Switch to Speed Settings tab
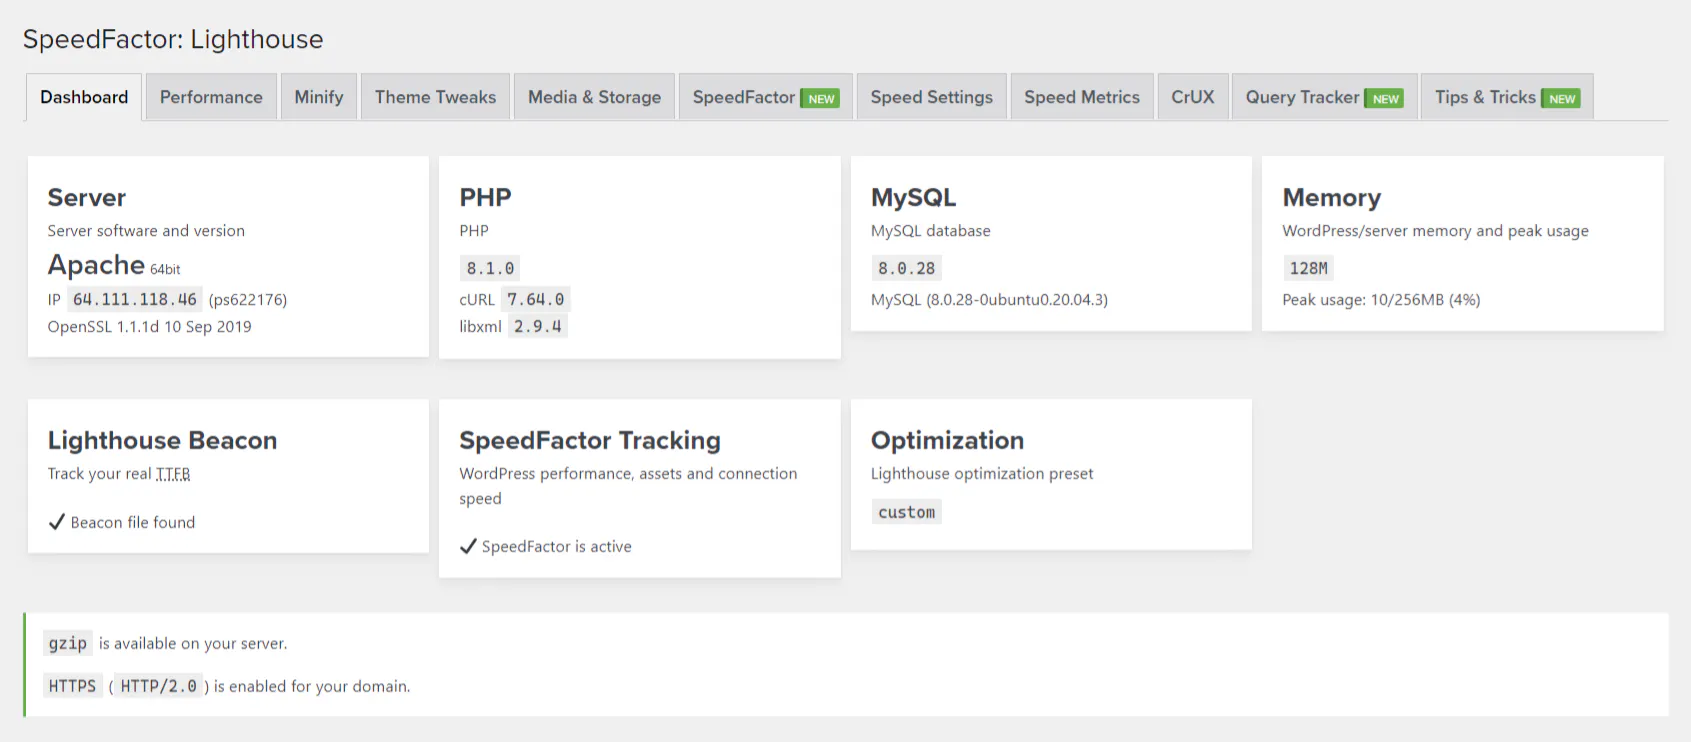This screenshot has width=1691, height=742. [x=931, y=97]
